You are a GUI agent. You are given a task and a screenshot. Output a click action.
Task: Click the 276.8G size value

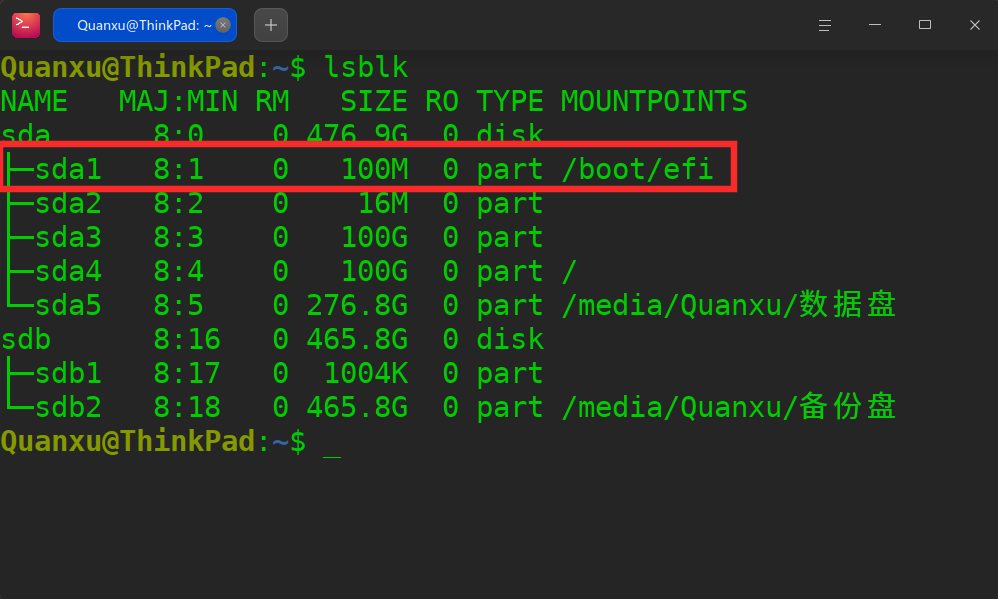(357, 306)
